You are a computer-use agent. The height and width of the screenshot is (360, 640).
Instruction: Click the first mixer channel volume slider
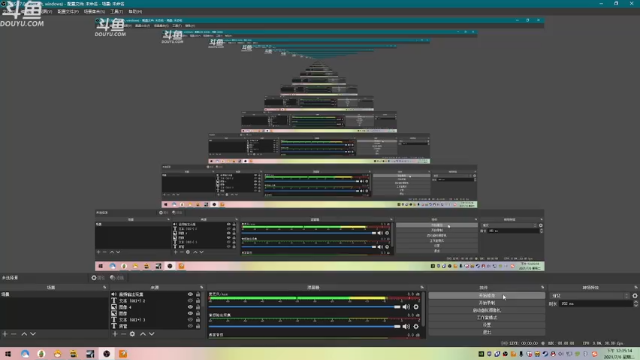304,307
